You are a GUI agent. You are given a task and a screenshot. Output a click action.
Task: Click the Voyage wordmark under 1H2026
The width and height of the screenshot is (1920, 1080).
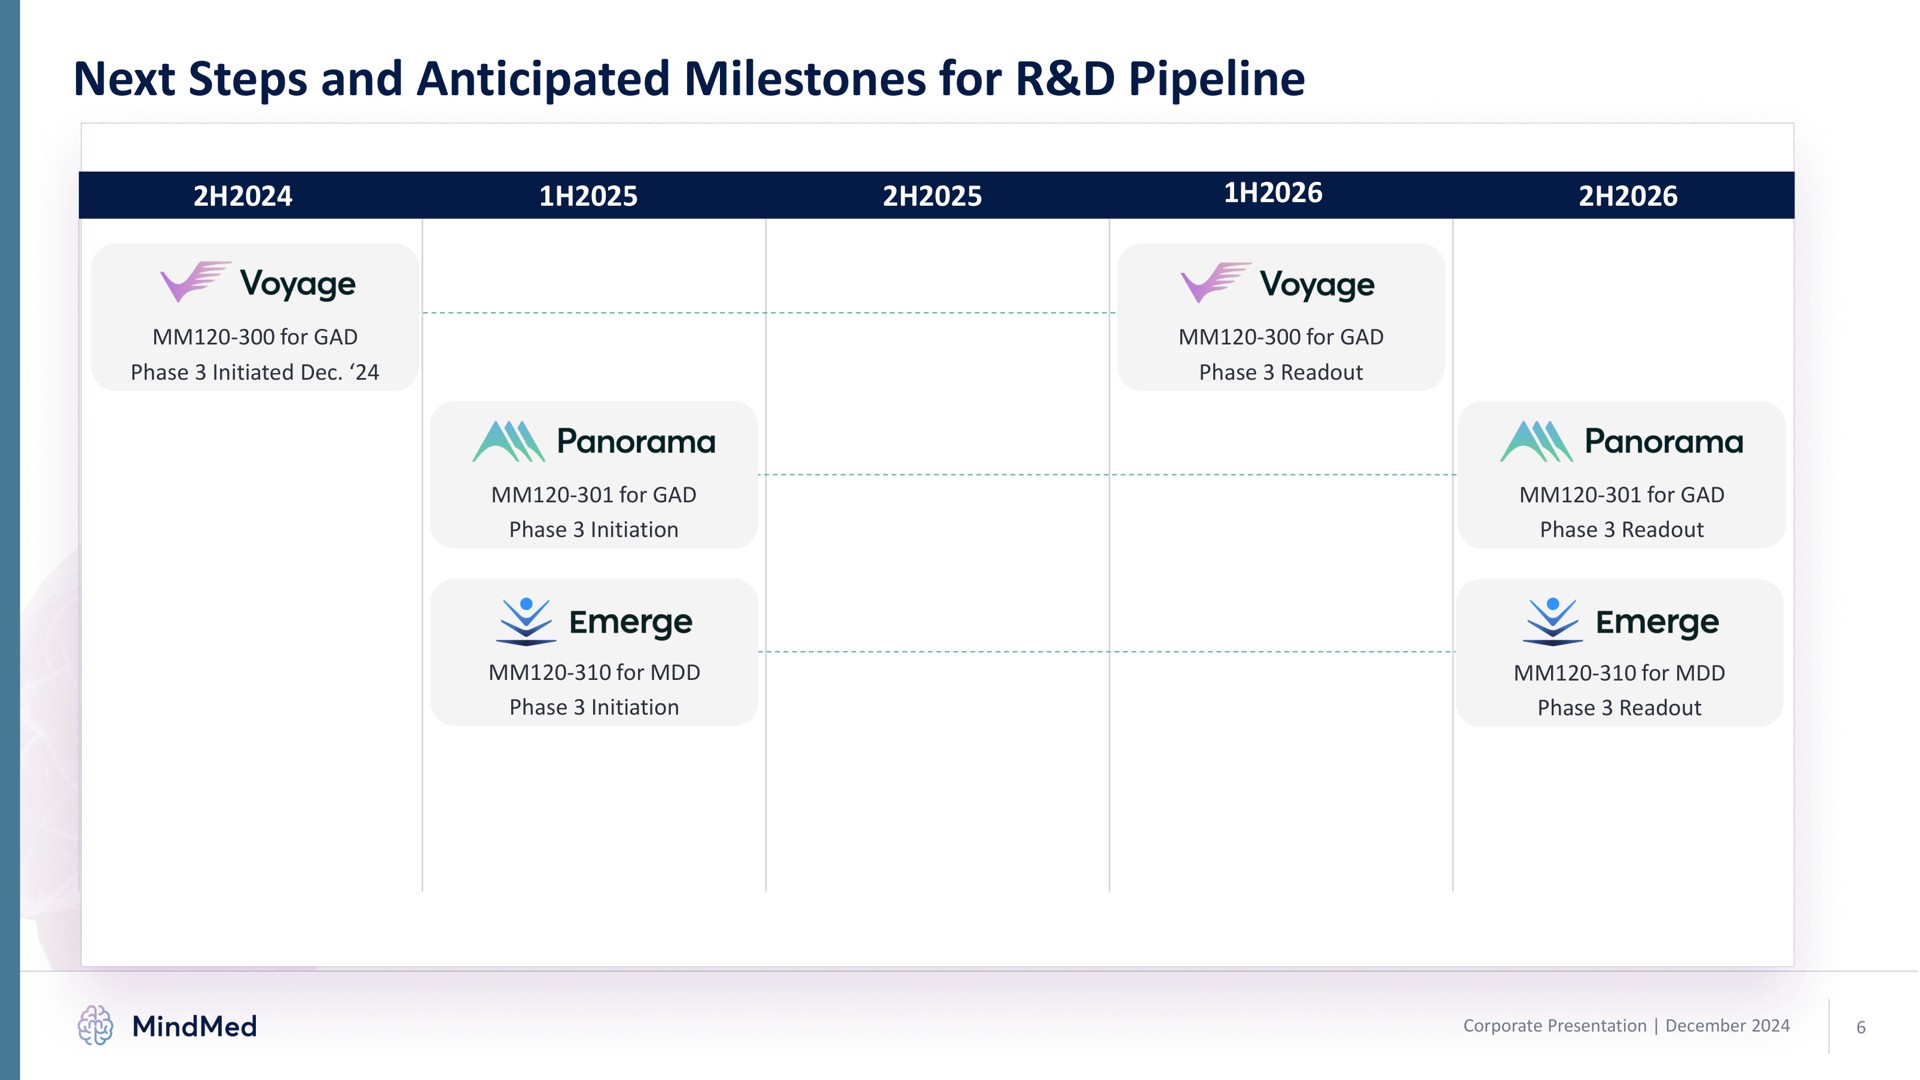click(x=1317, y=286)
